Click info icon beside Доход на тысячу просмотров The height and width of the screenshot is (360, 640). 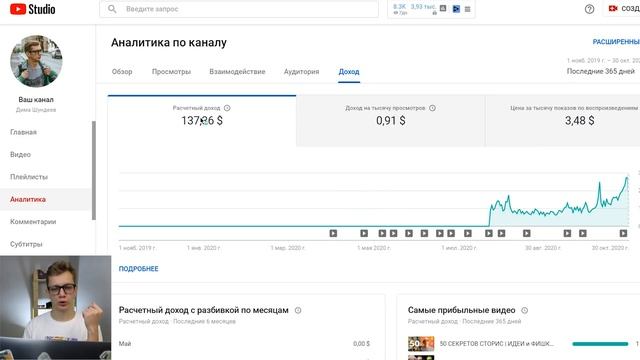coord(432,108)
